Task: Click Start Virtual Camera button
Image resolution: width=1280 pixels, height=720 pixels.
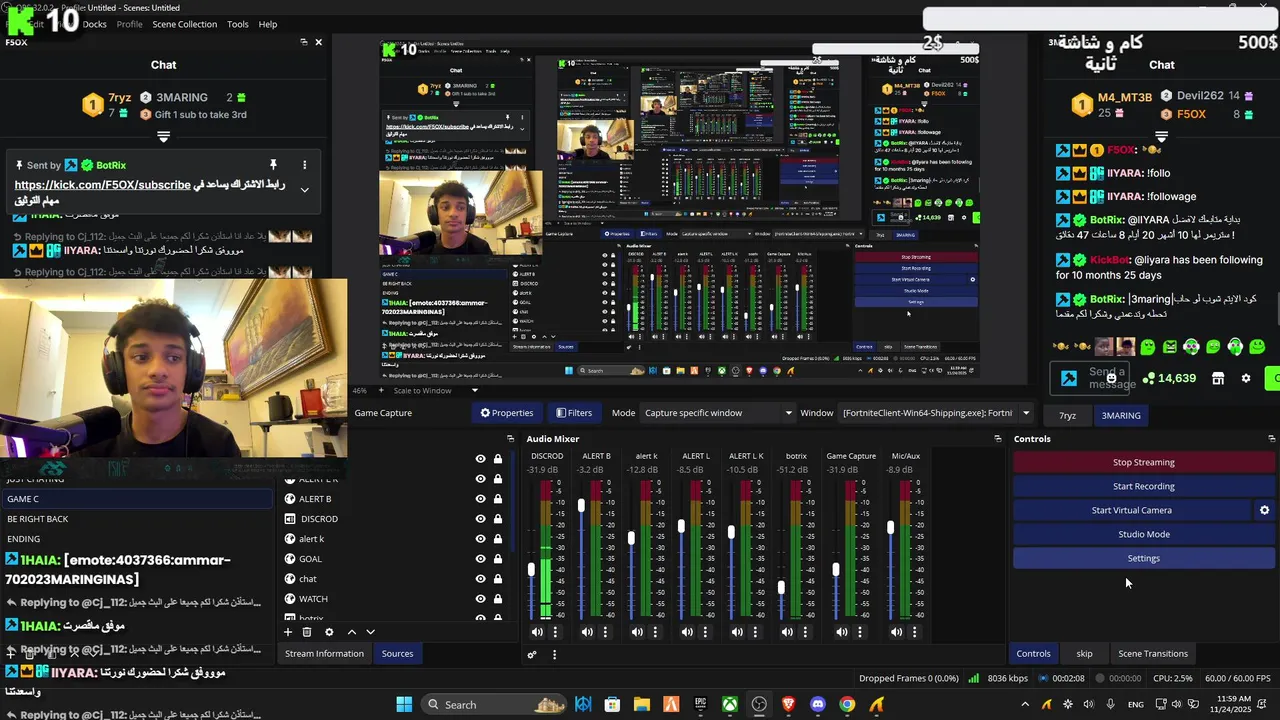Action: point(1132,510)
